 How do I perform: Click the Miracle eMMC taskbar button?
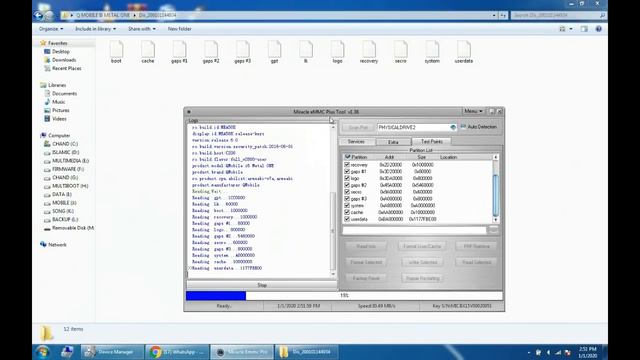pyautogui.click(x=242, y=352)
